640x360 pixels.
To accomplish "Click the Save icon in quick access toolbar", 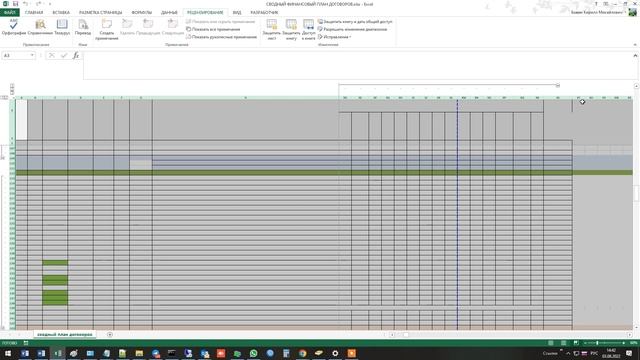I will click(x=16, y=4).
